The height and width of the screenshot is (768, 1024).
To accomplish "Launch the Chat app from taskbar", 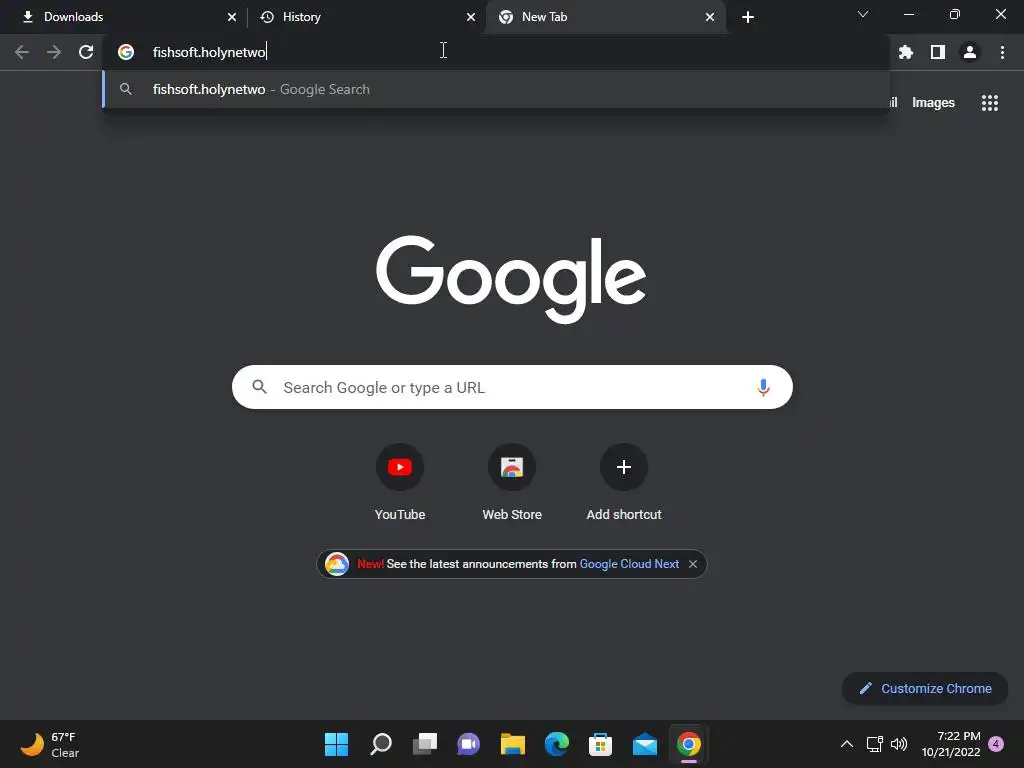I will pos(468,744).
